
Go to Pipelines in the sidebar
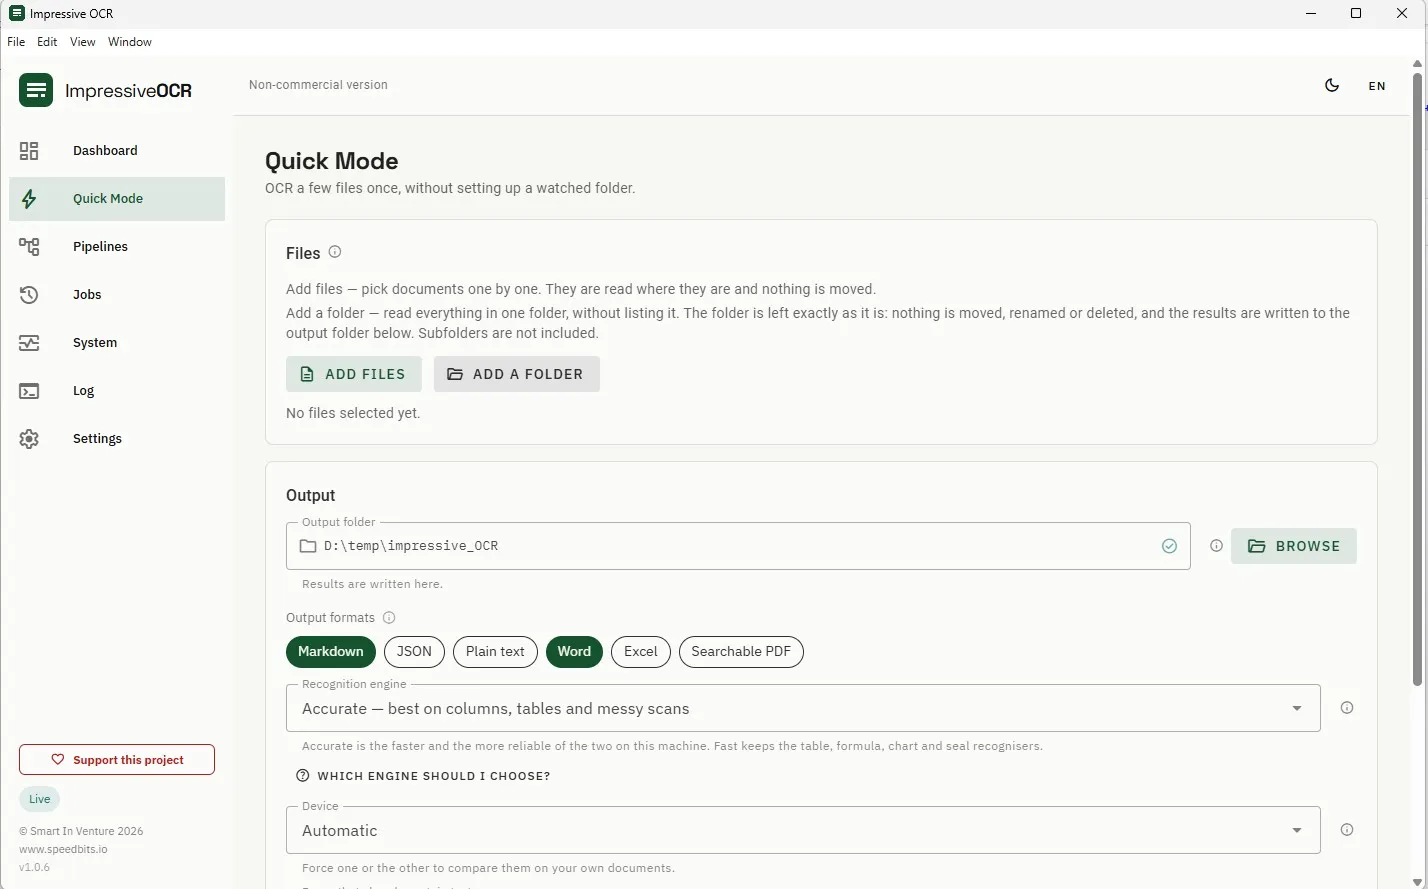[117, 247]
